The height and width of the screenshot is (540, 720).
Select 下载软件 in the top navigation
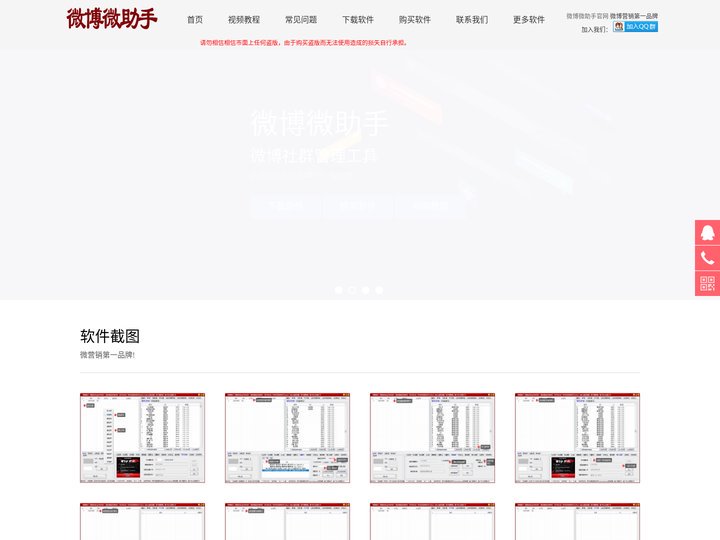click(358, 20)
